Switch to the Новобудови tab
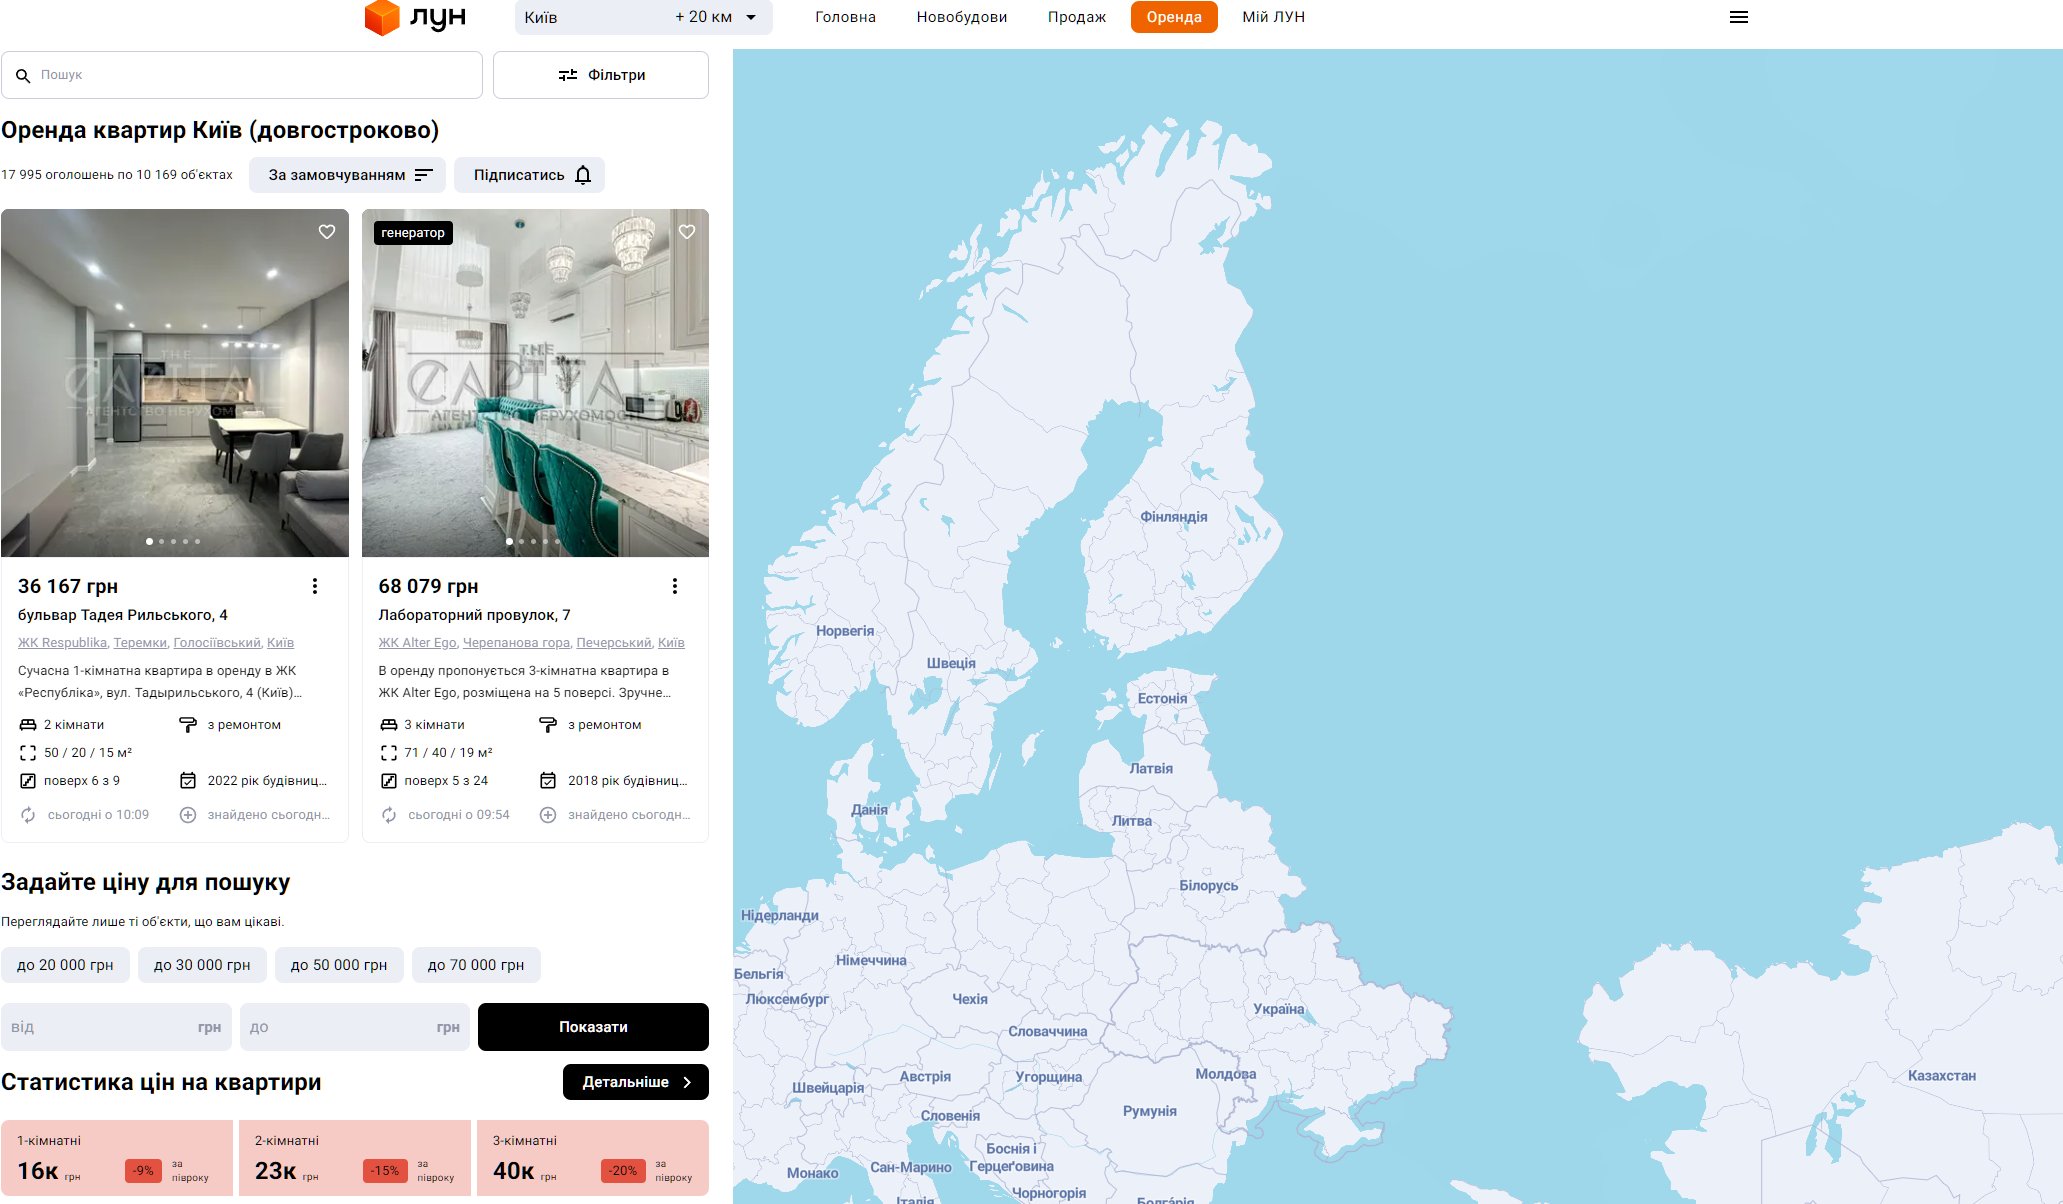Viewport: 2063px width, 1204px height. [x=961, y=17]
